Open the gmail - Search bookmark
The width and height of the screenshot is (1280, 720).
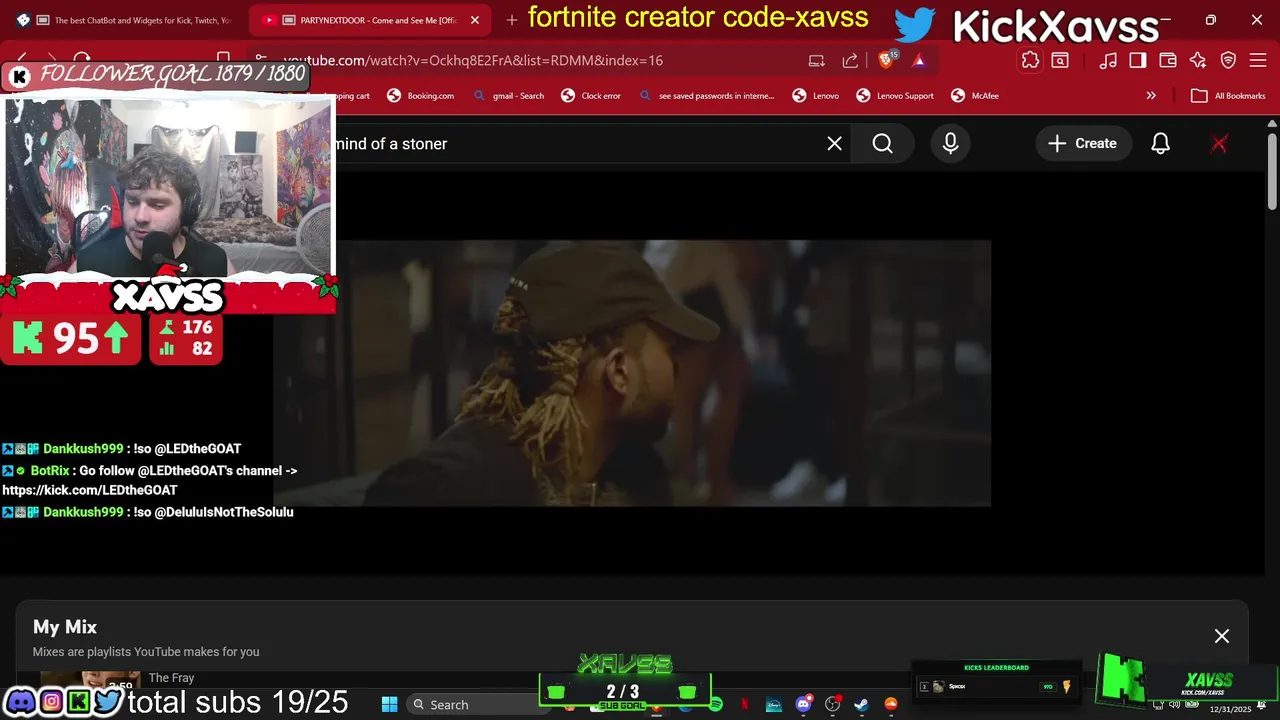[x=508, y=96]
